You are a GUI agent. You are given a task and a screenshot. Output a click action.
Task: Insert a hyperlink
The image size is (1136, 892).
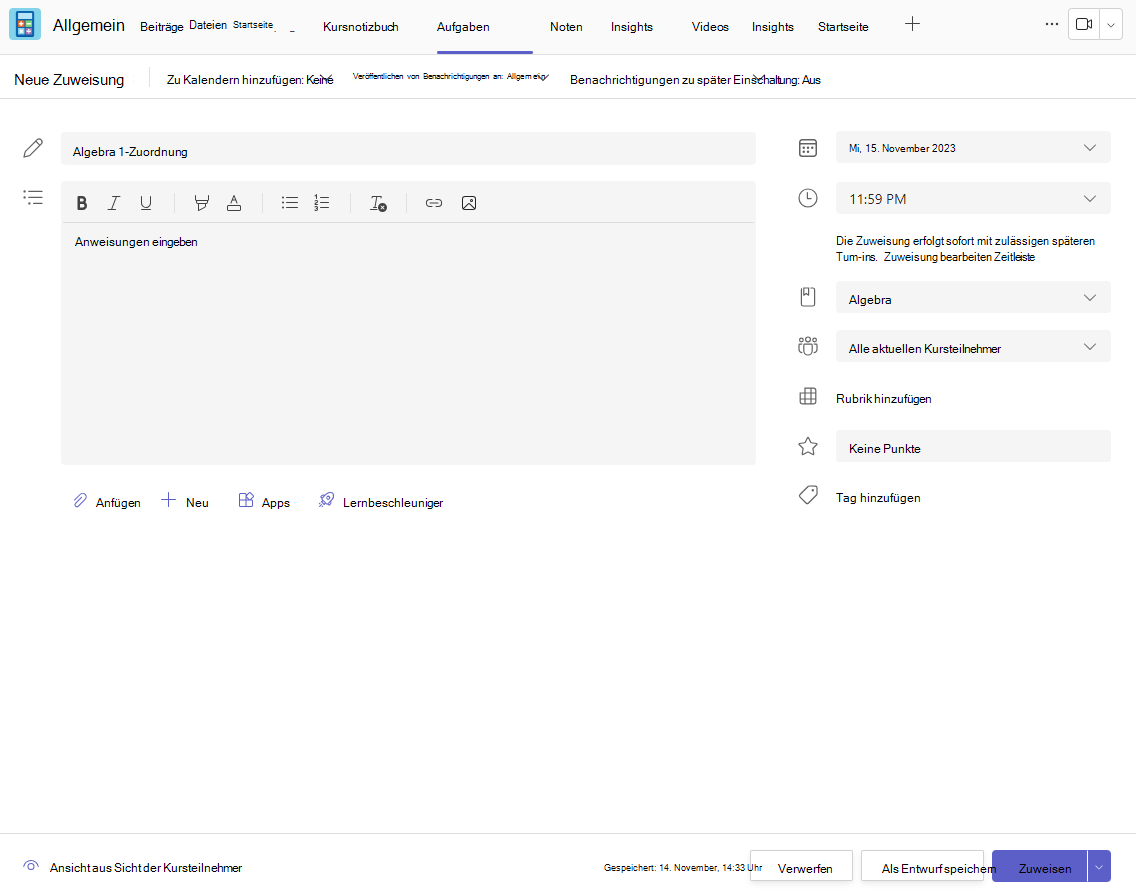(433, 203)
